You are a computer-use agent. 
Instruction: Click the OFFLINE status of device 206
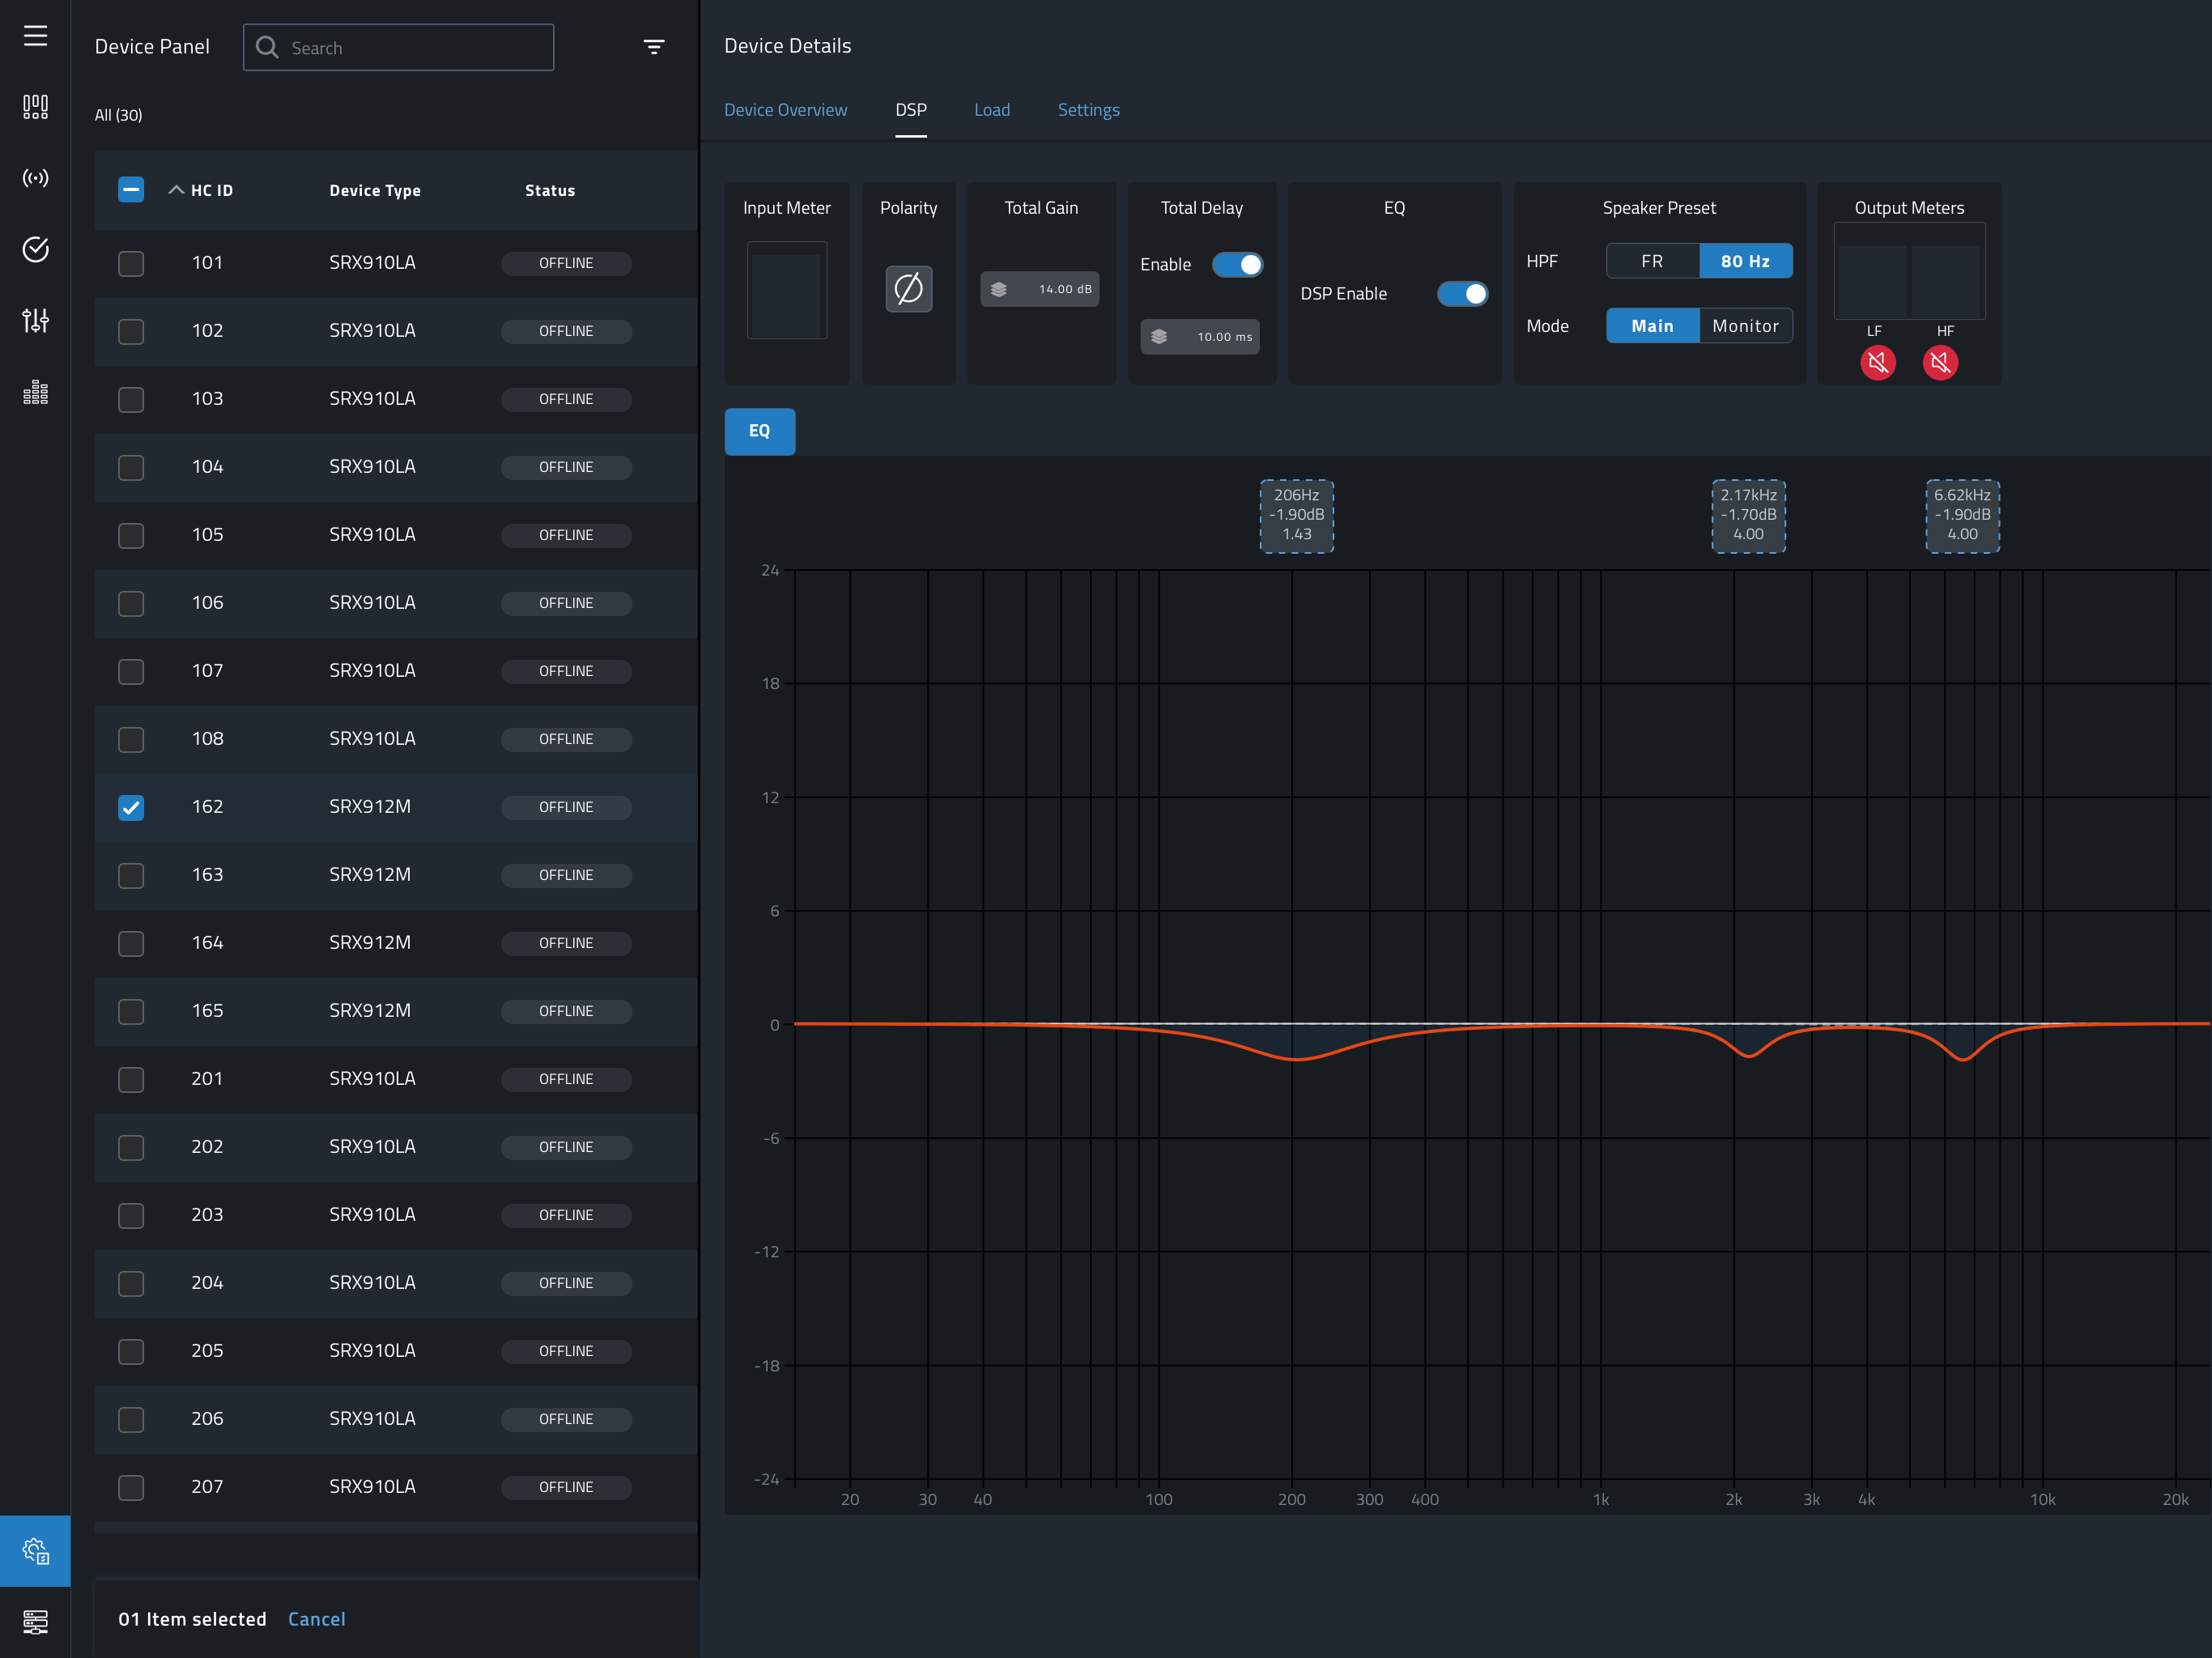(566, 1419)
